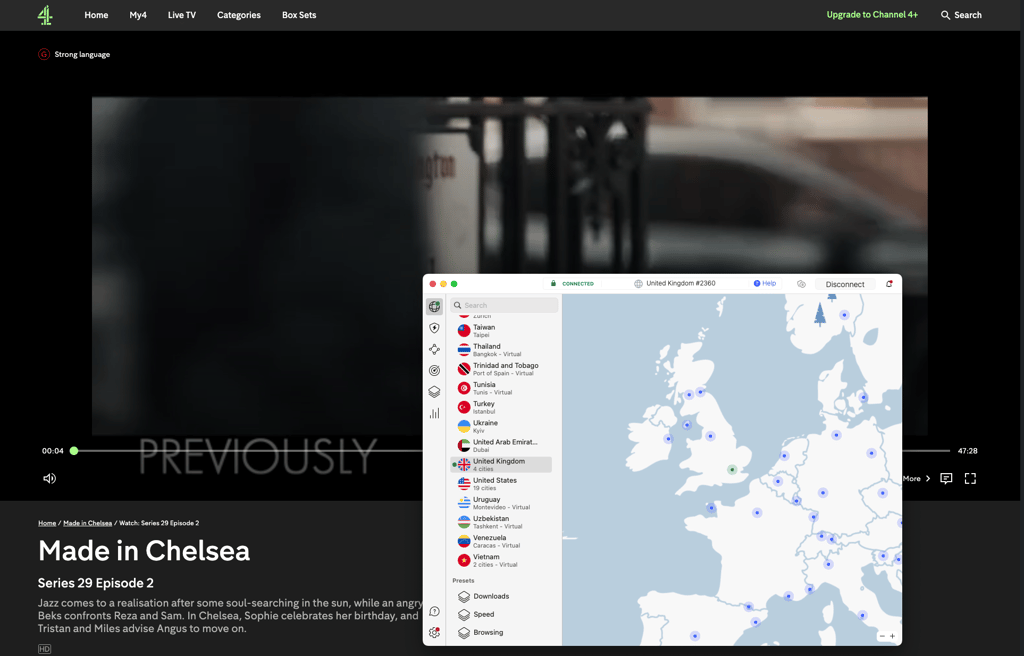Click Search in the Channel 4 header
This screenshot has height=656, width=1024.
coord(967,15)
